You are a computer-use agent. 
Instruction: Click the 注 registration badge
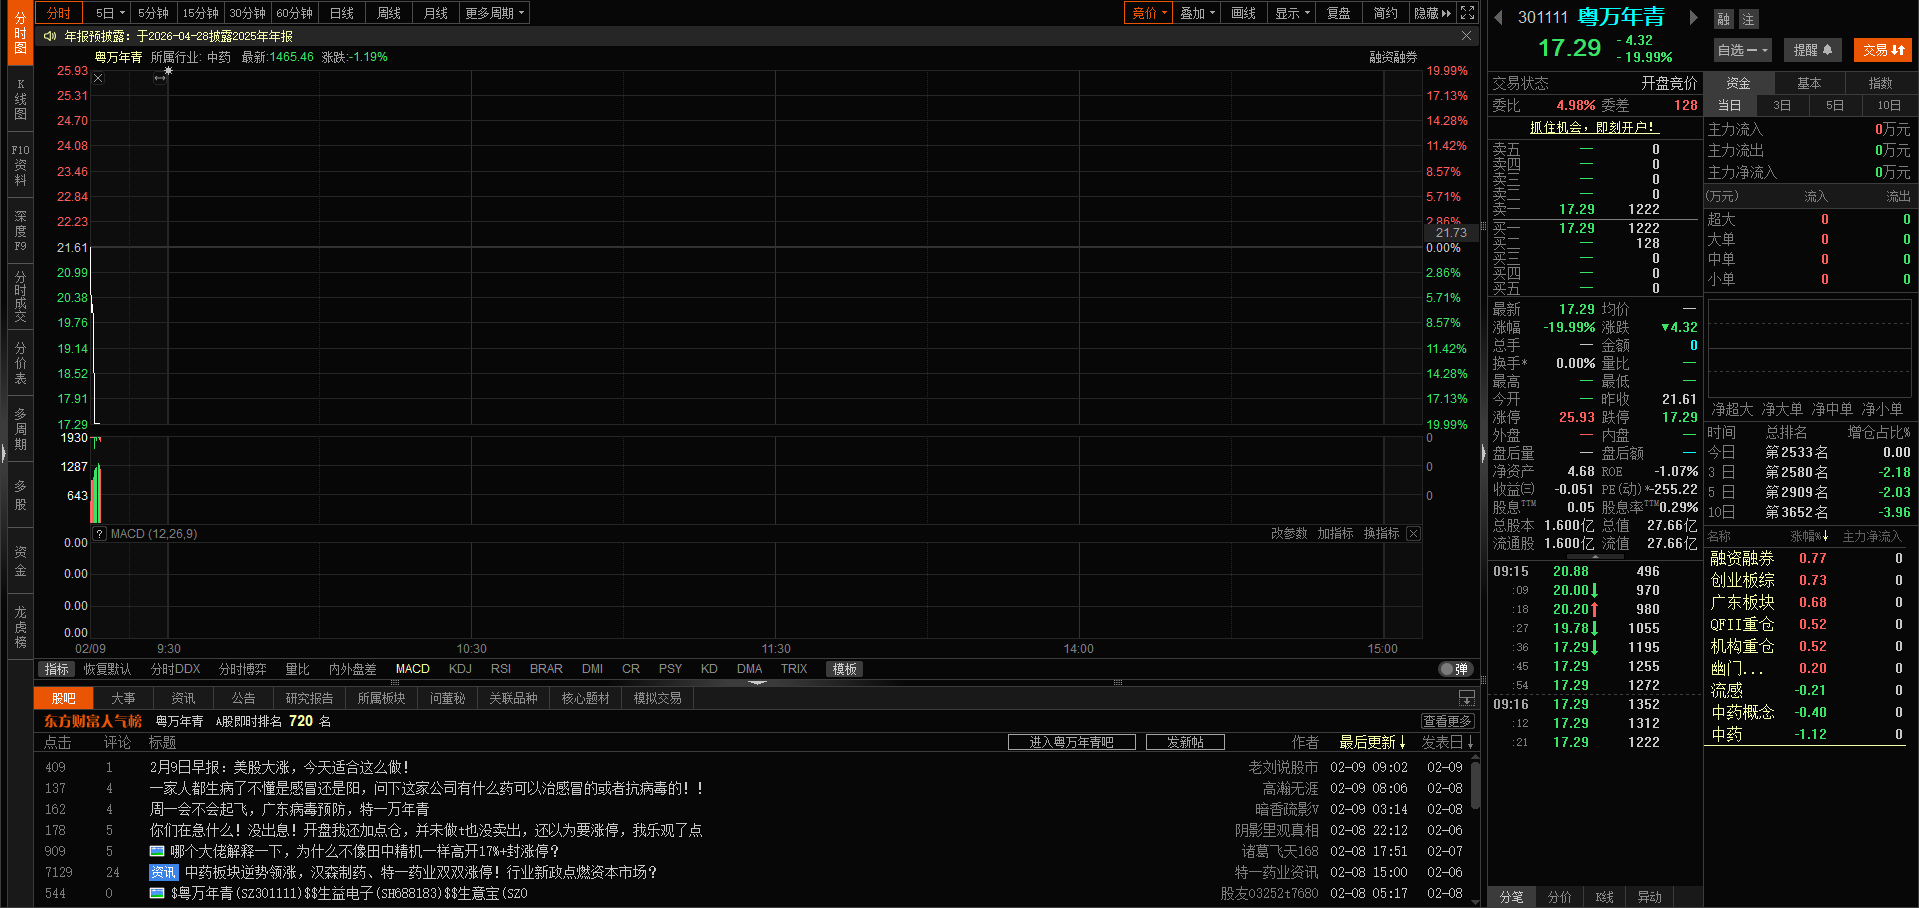tap(1748, 19)
